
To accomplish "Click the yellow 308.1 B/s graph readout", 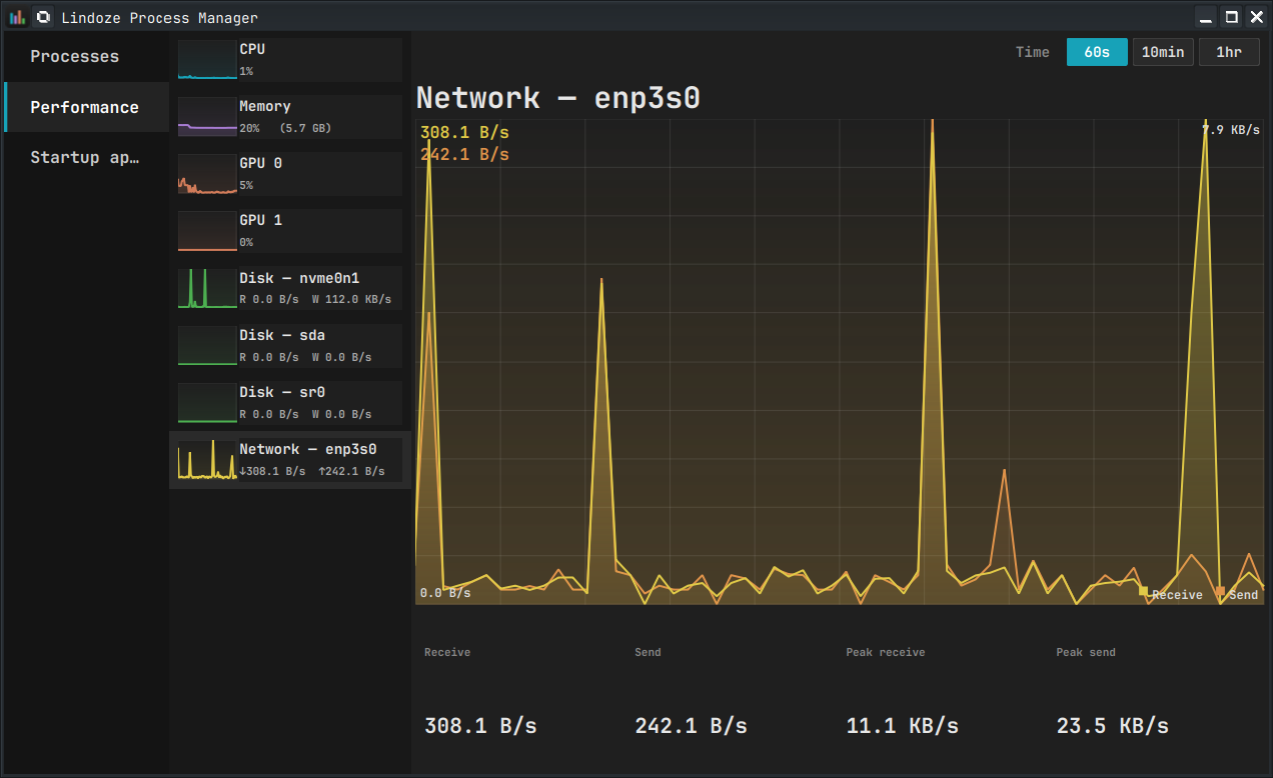I will pyautogui.click(x=464, y=133).
